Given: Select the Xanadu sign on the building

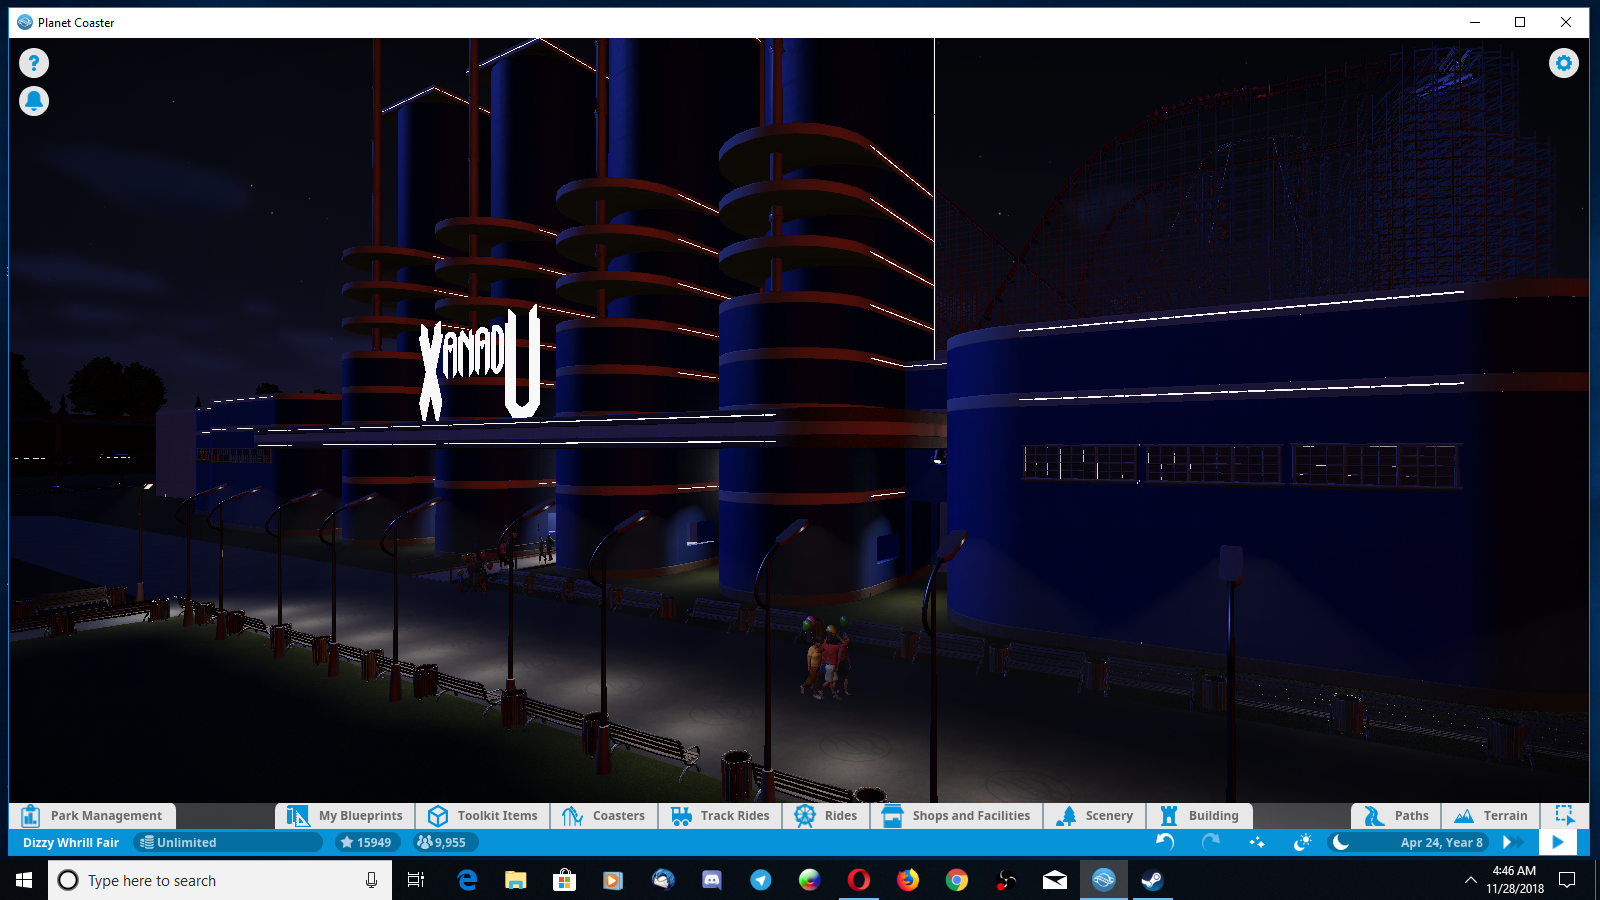Looking at the screenshot, I should click(x=480, y=362).
